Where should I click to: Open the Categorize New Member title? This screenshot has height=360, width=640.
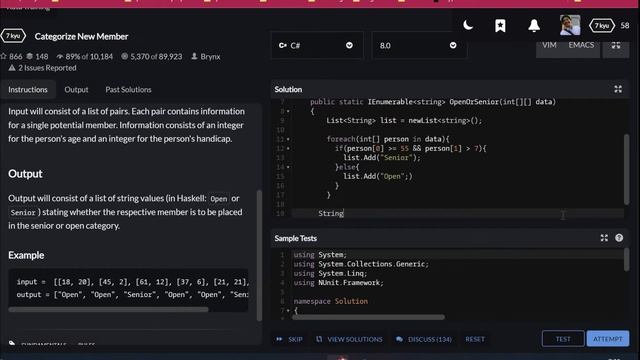coord(81,36)
